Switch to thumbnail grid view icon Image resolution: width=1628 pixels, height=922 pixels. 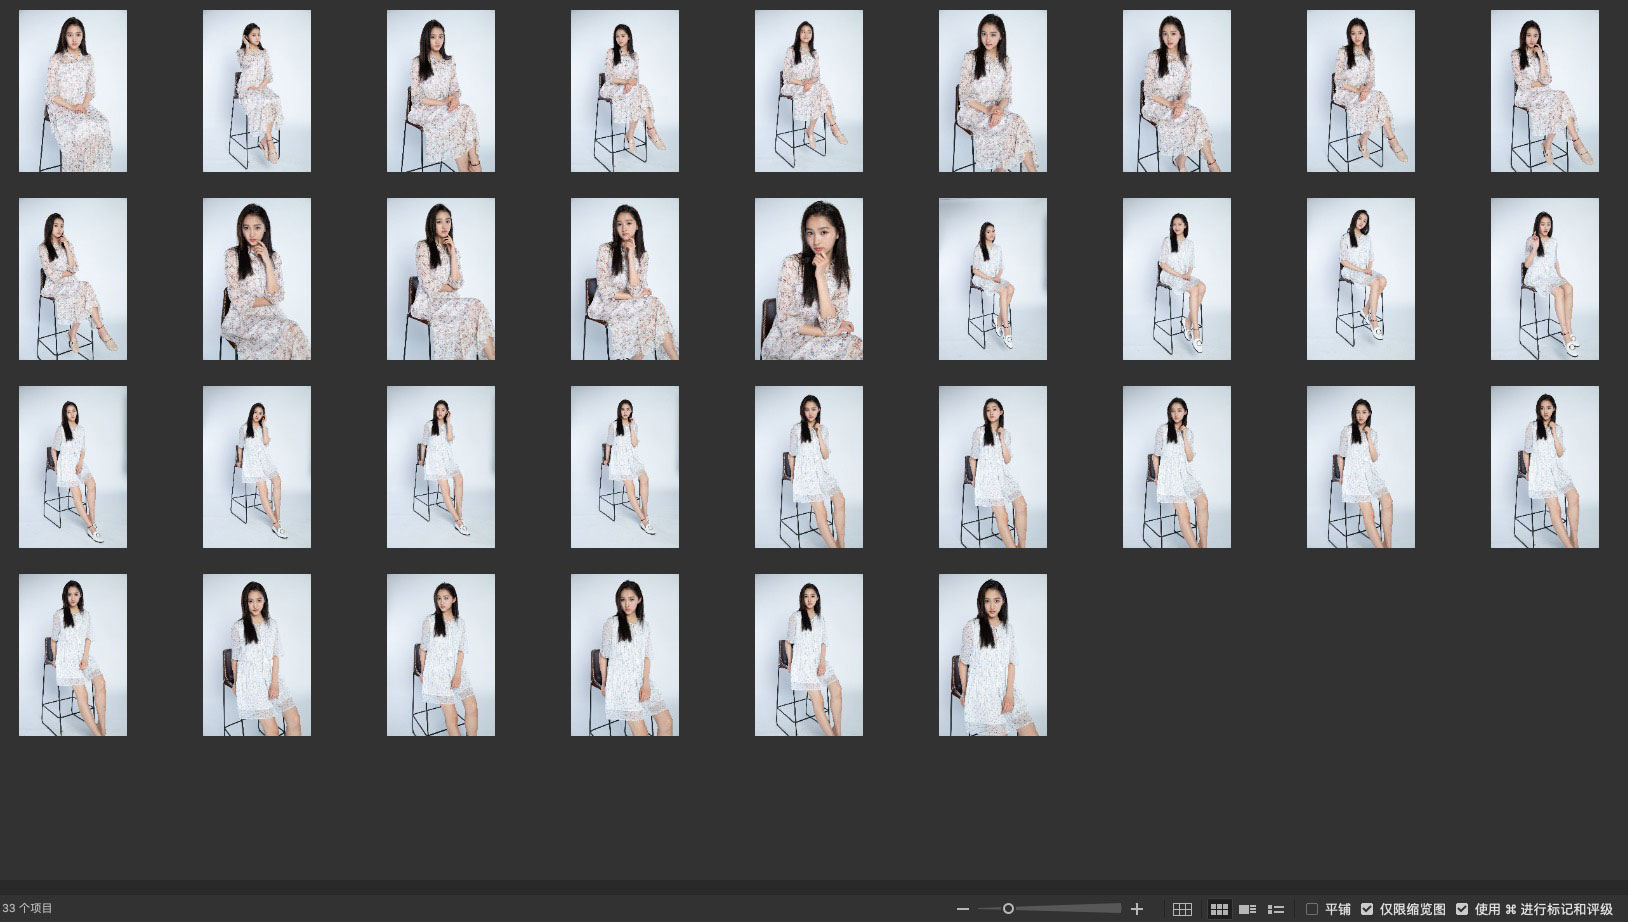(1219, 909)
